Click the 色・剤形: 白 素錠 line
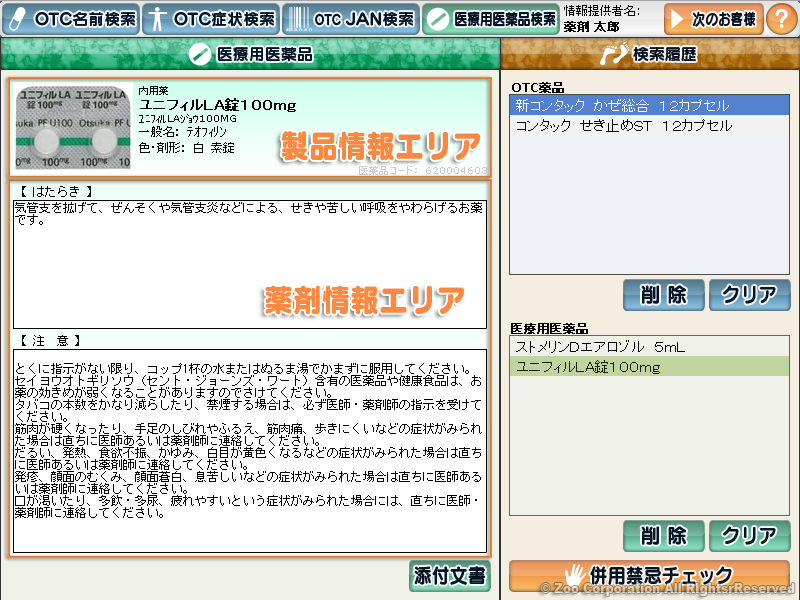The height and width of the screenshot is (600, 800). [x=187, y=148]
